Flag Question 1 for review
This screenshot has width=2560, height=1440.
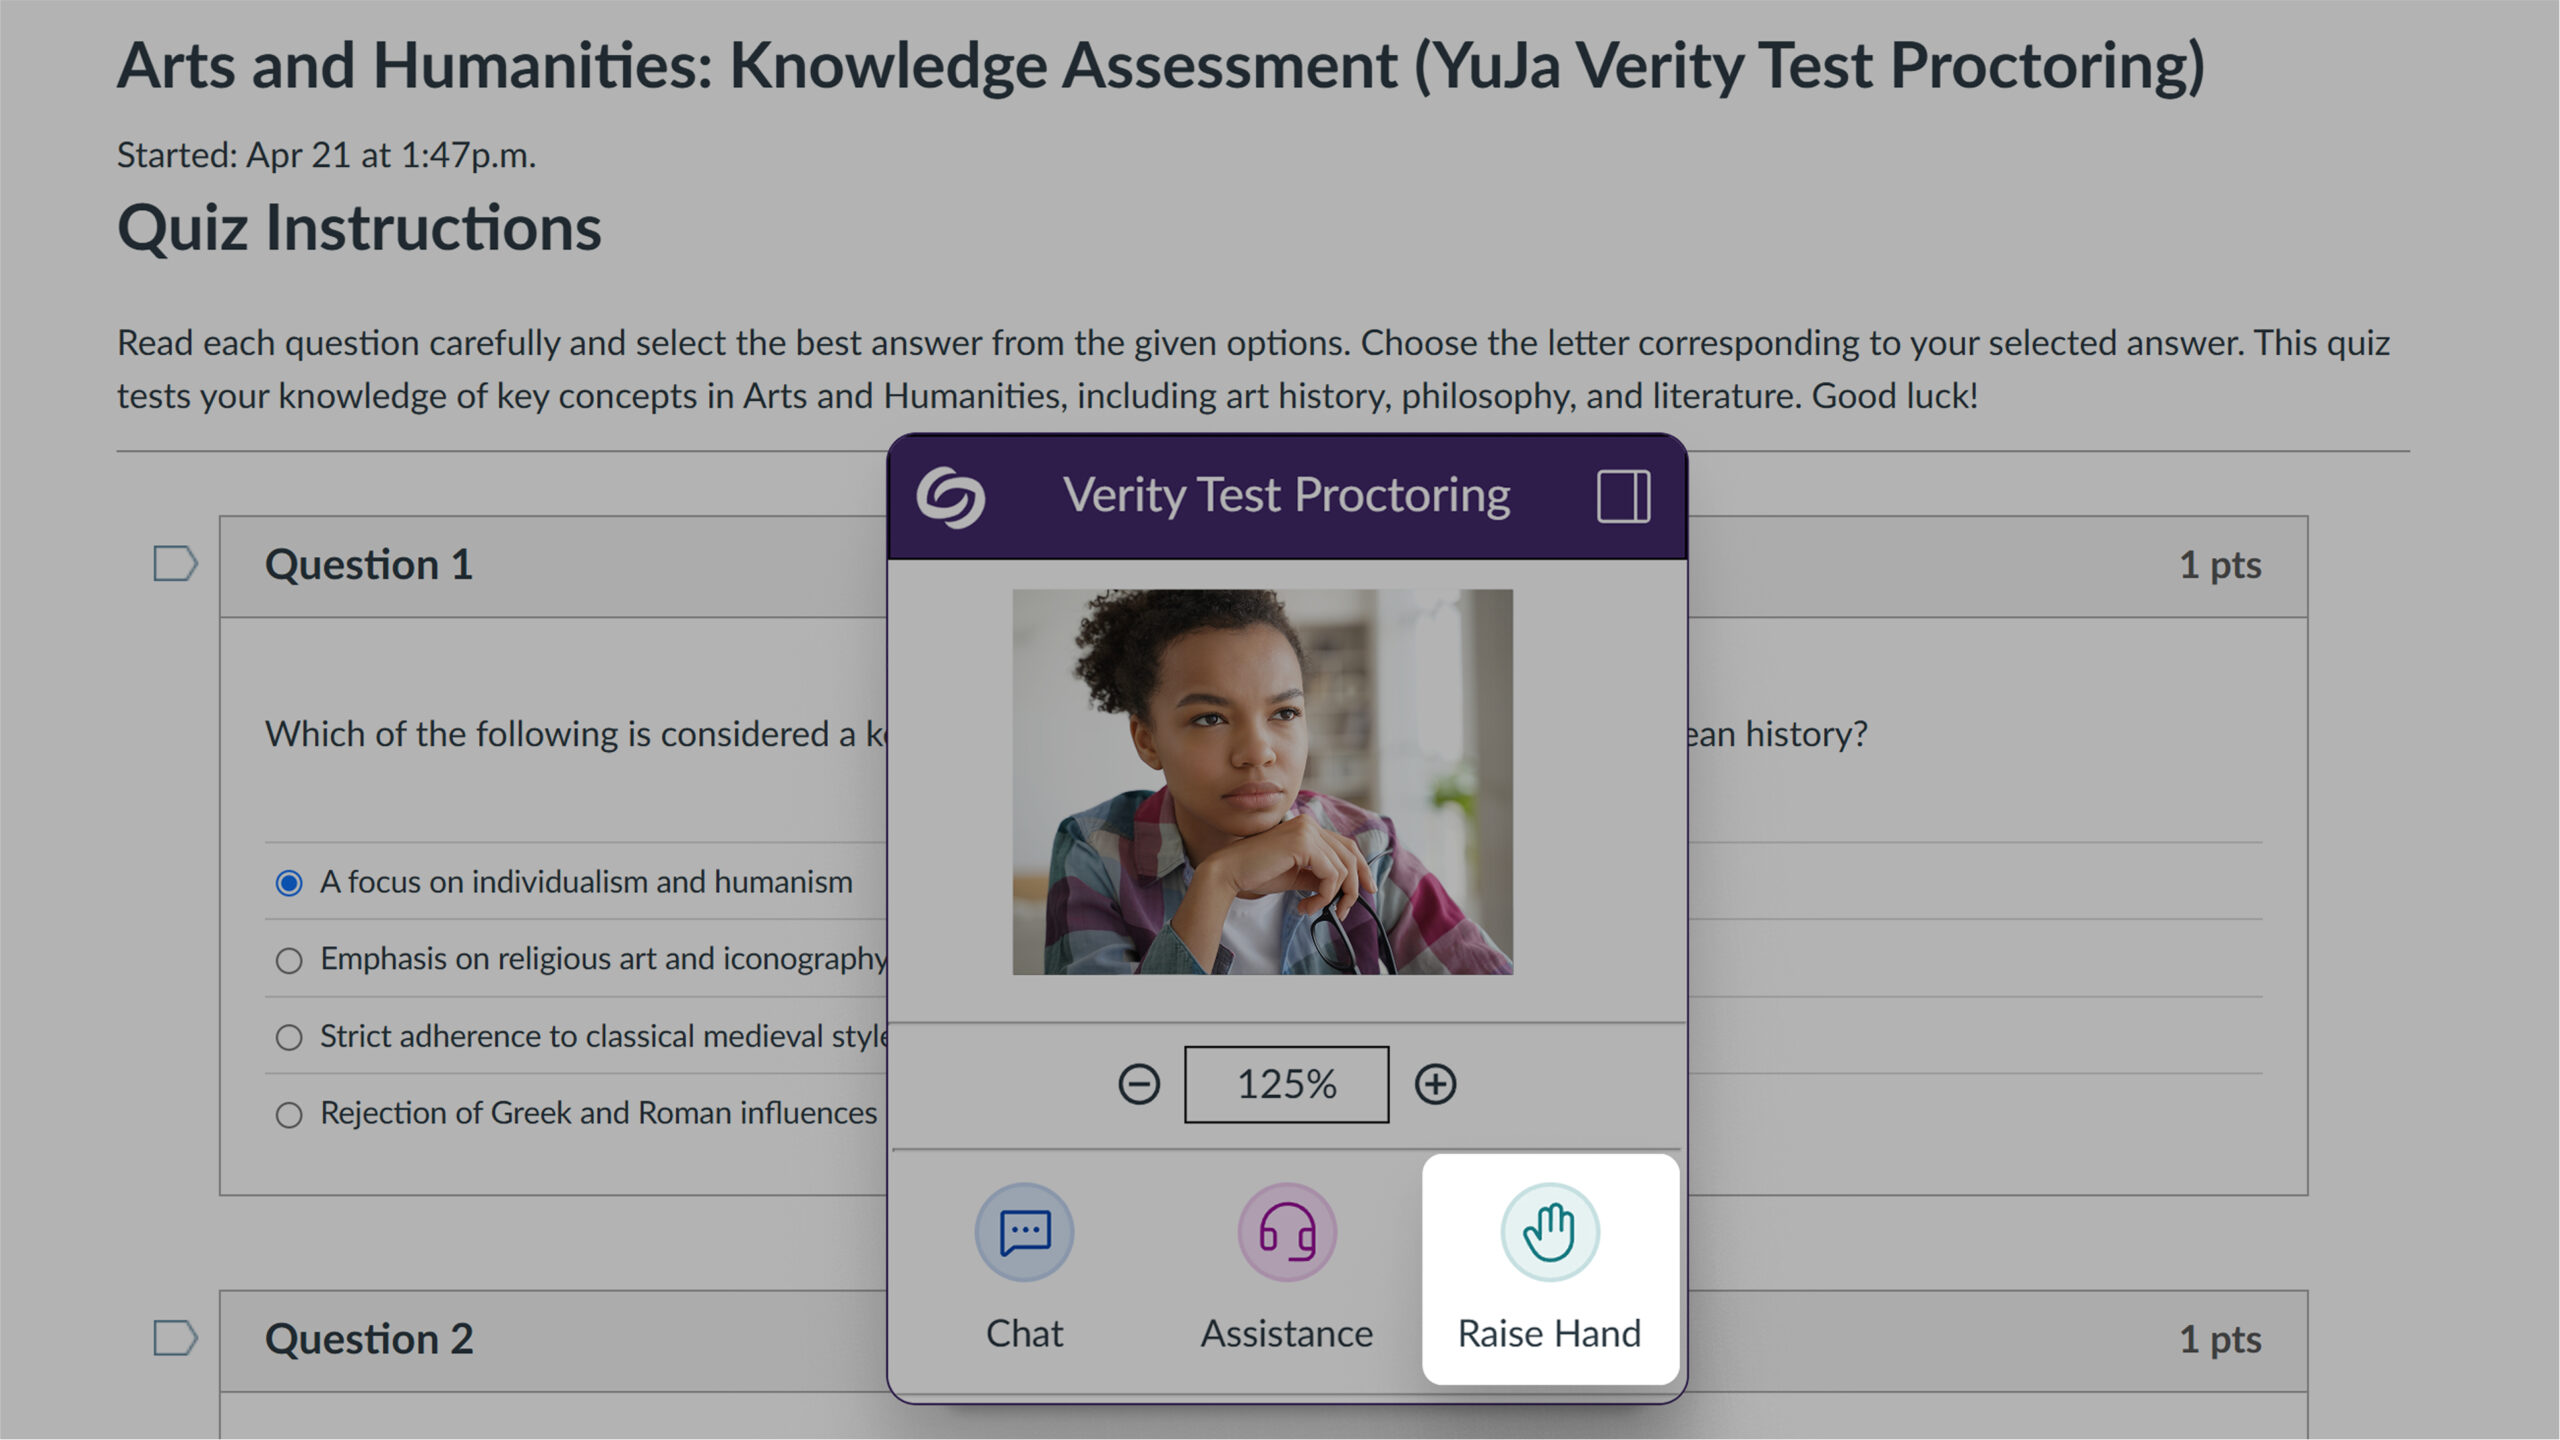(x=175, y=564)
